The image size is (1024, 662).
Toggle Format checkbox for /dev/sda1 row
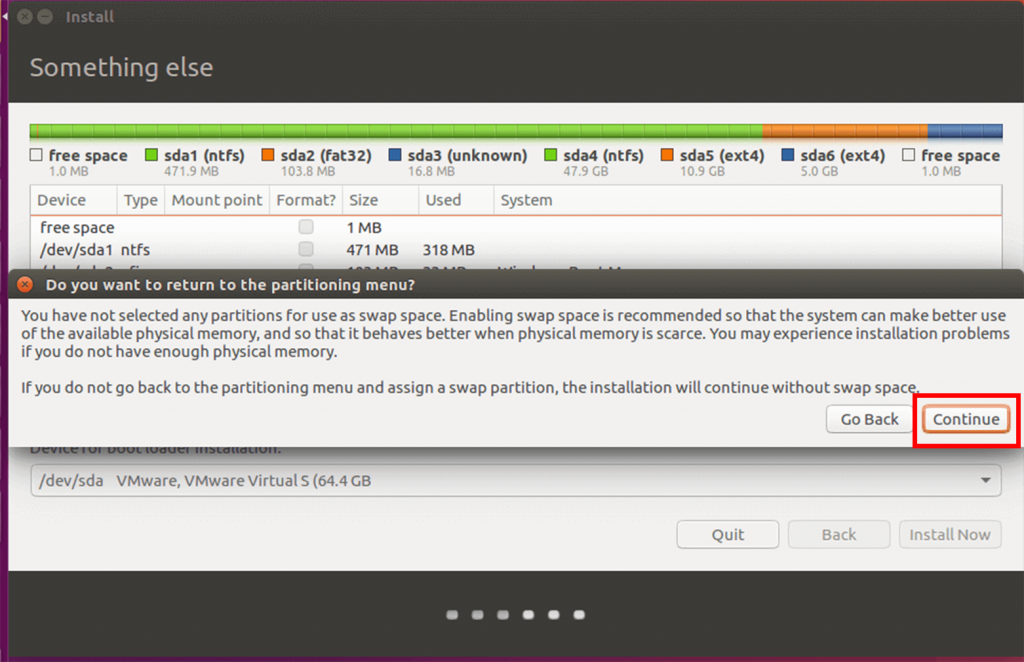[306, 249]
